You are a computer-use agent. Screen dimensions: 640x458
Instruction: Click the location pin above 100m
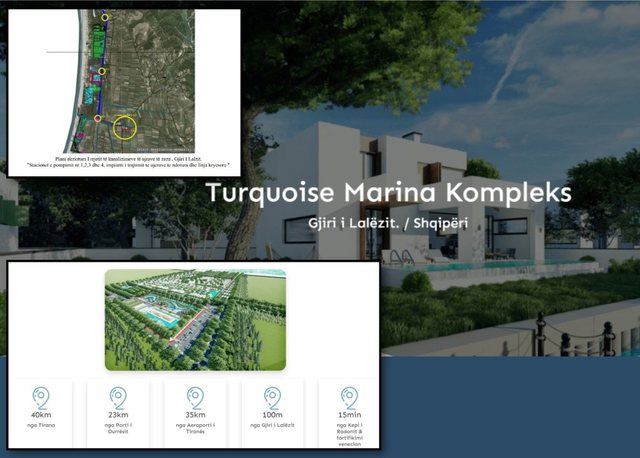271,397
